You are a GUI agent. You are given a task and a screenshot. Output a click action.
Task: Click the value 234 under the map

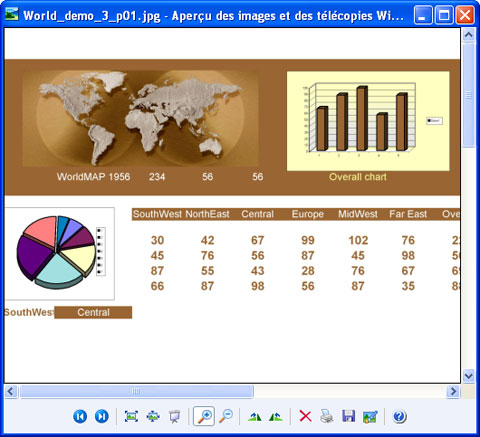pos(157,177)
